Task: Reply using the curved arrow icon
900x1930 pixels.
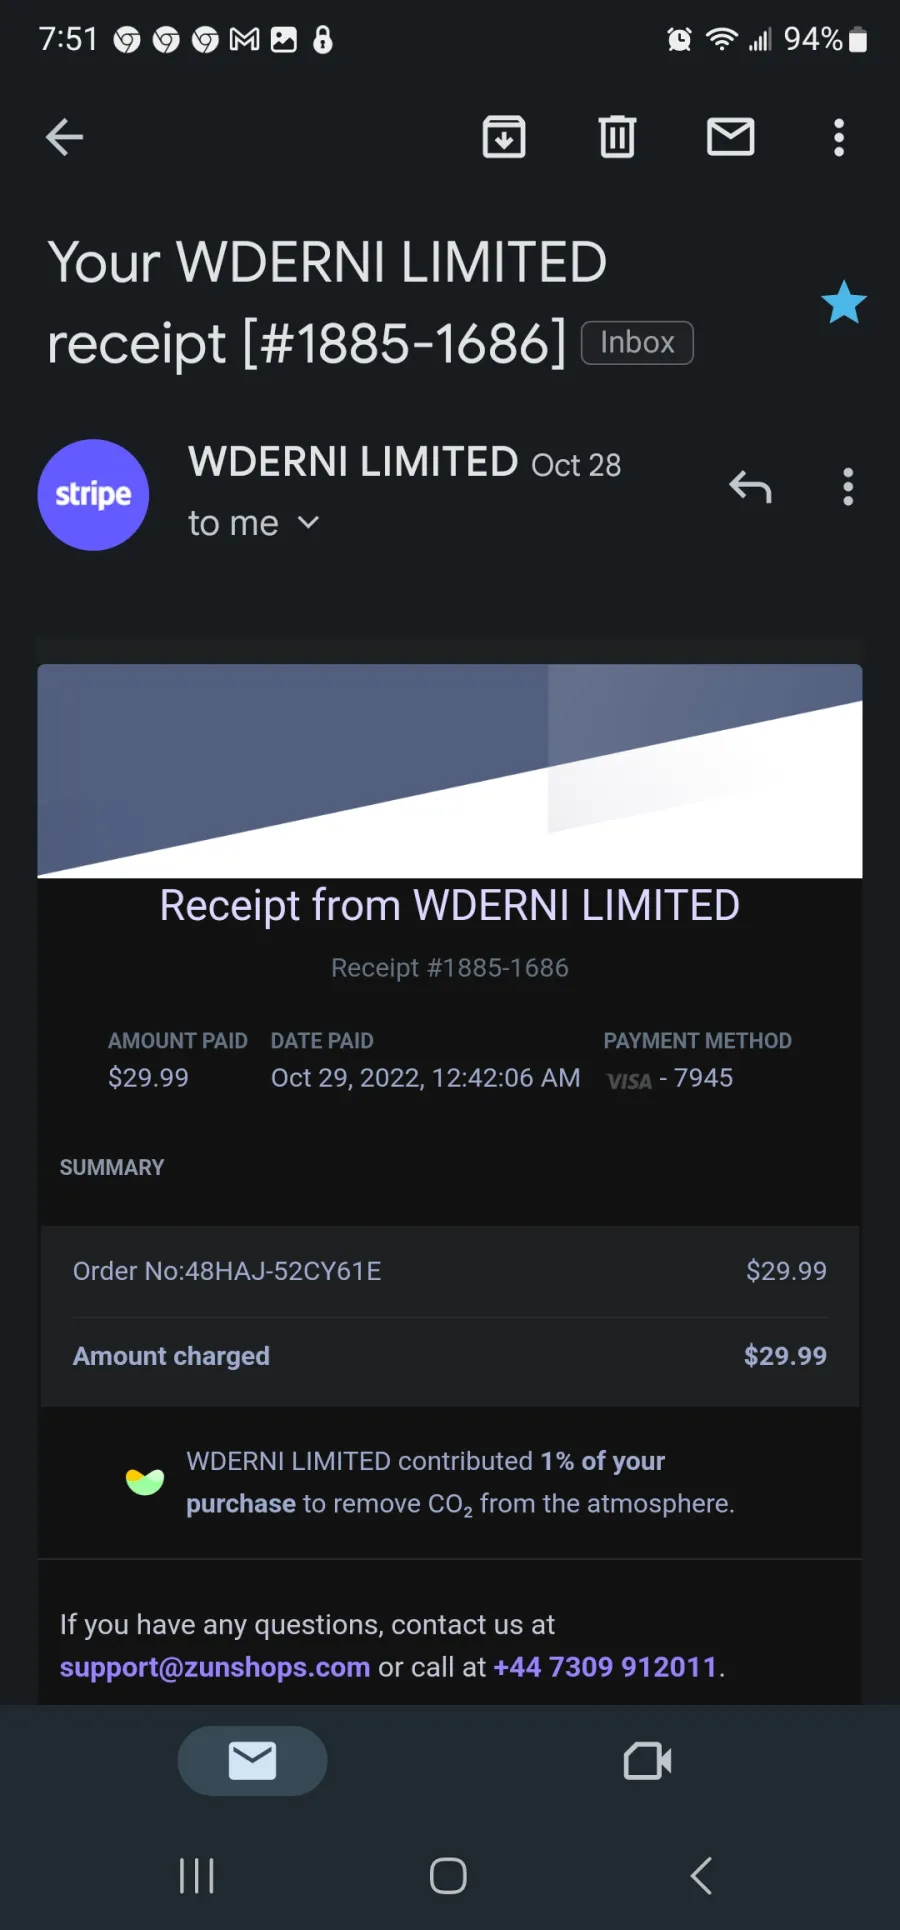Action: pyautogui.click(x=750, y=487)
